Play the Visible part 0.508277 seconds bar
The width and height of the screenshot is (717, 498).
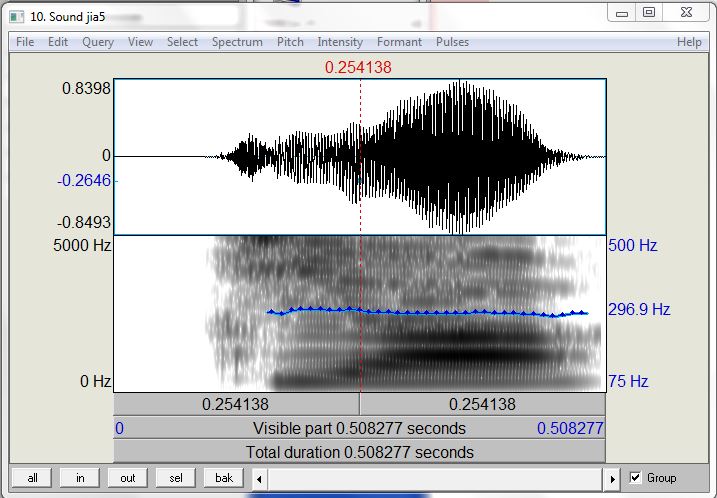tap(359, 428)
